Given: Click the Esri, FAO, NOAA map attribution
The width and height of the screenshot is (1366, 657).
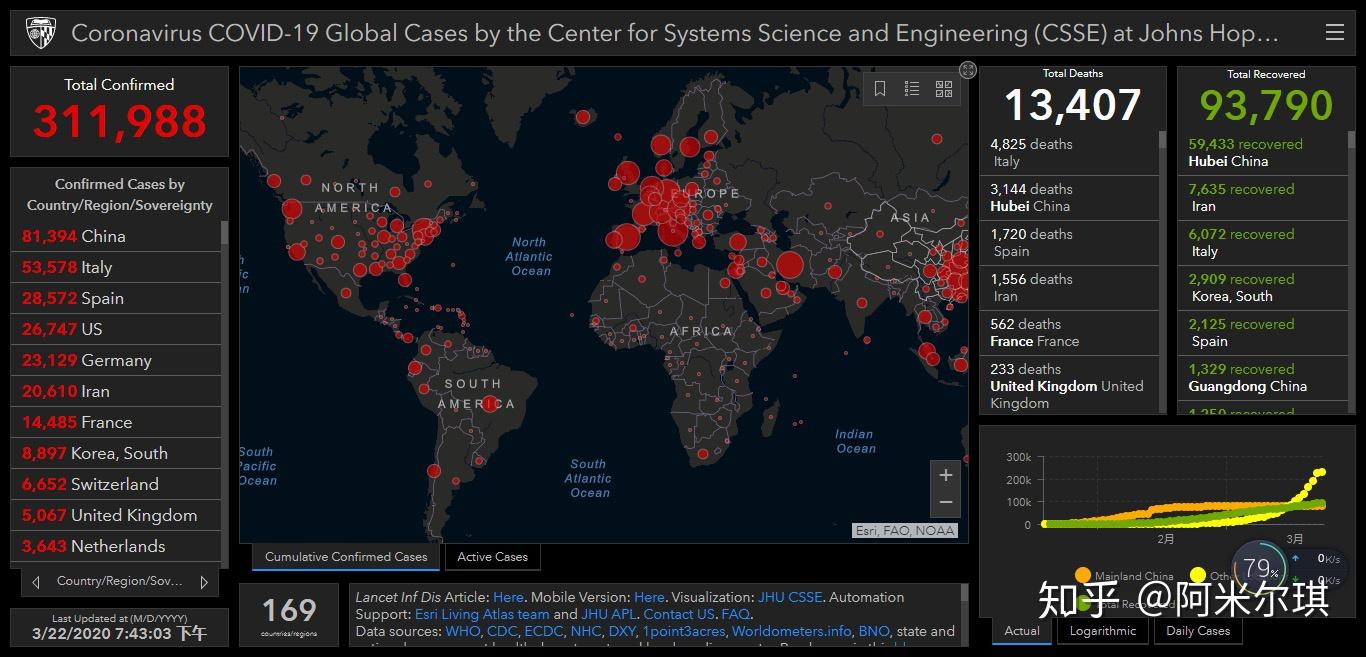Looking at the screenshot, I should point(906,531).
